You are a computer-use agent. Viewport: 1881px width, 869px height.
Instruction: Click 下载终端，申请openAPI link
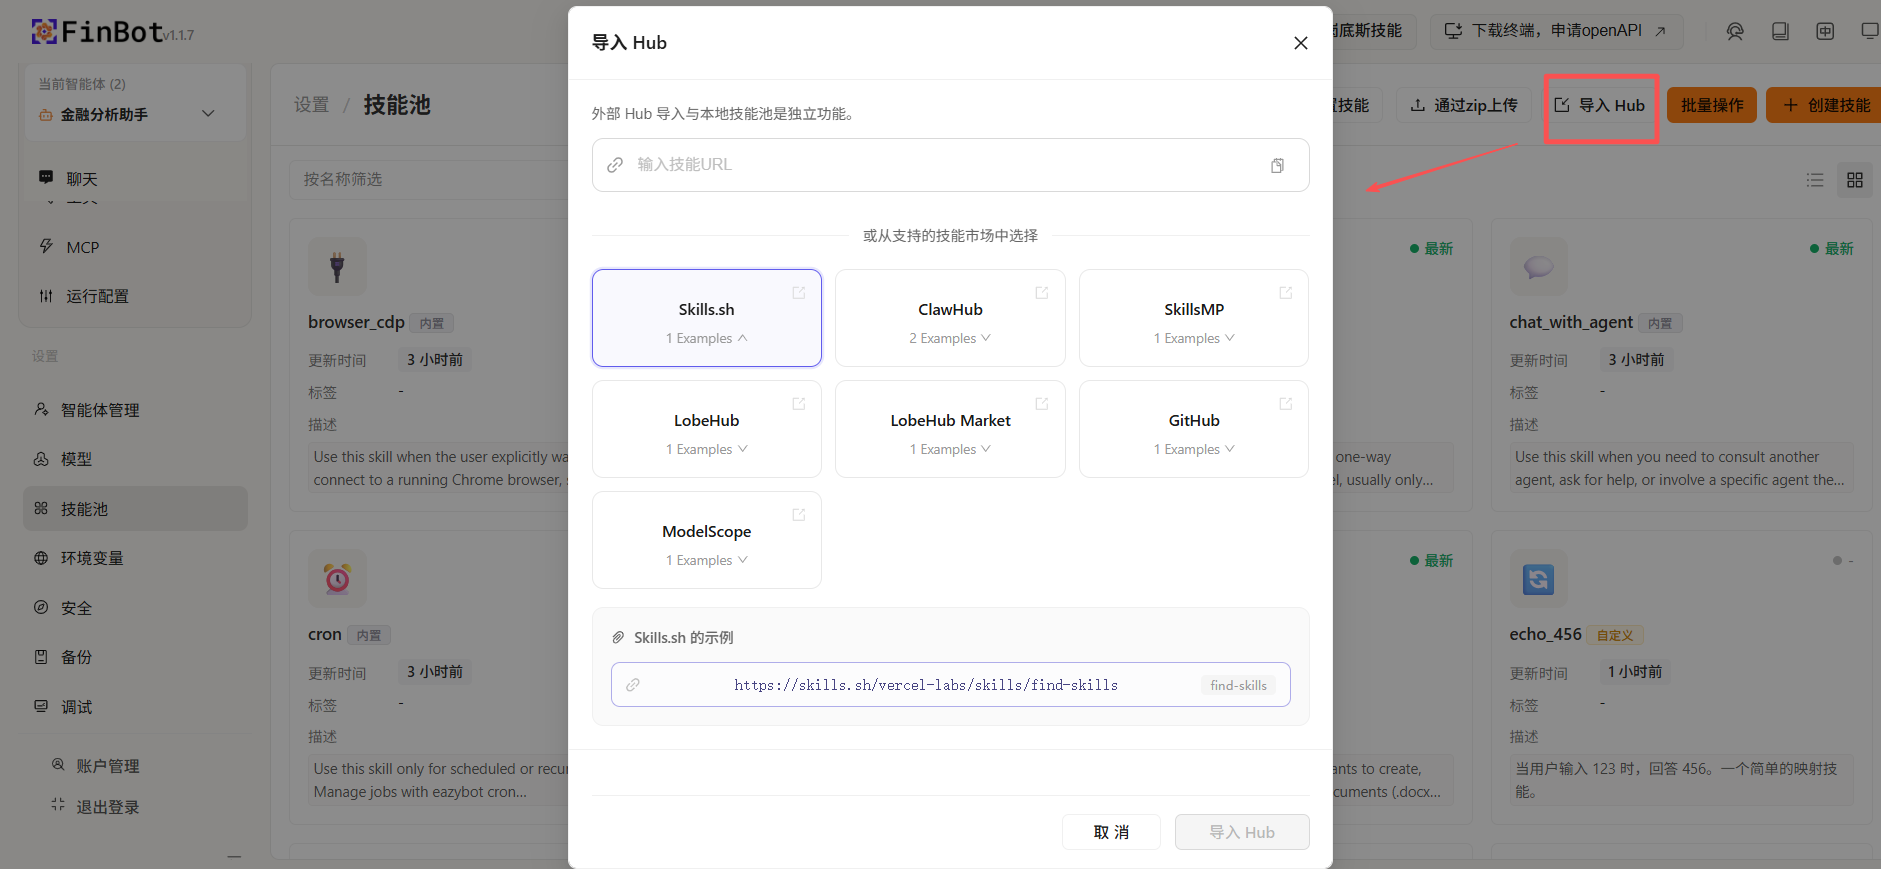[1555, 31]
